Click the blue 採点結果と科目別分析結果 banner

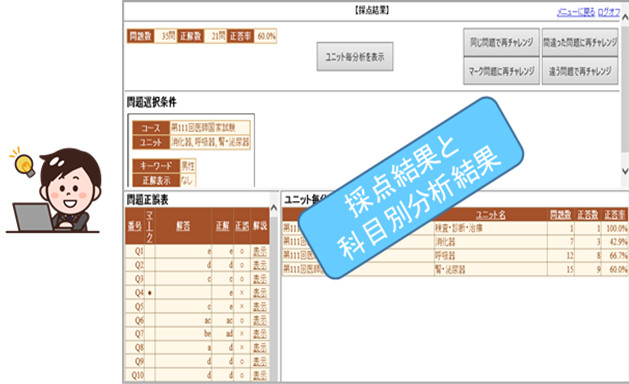click(x=410, y=188)
